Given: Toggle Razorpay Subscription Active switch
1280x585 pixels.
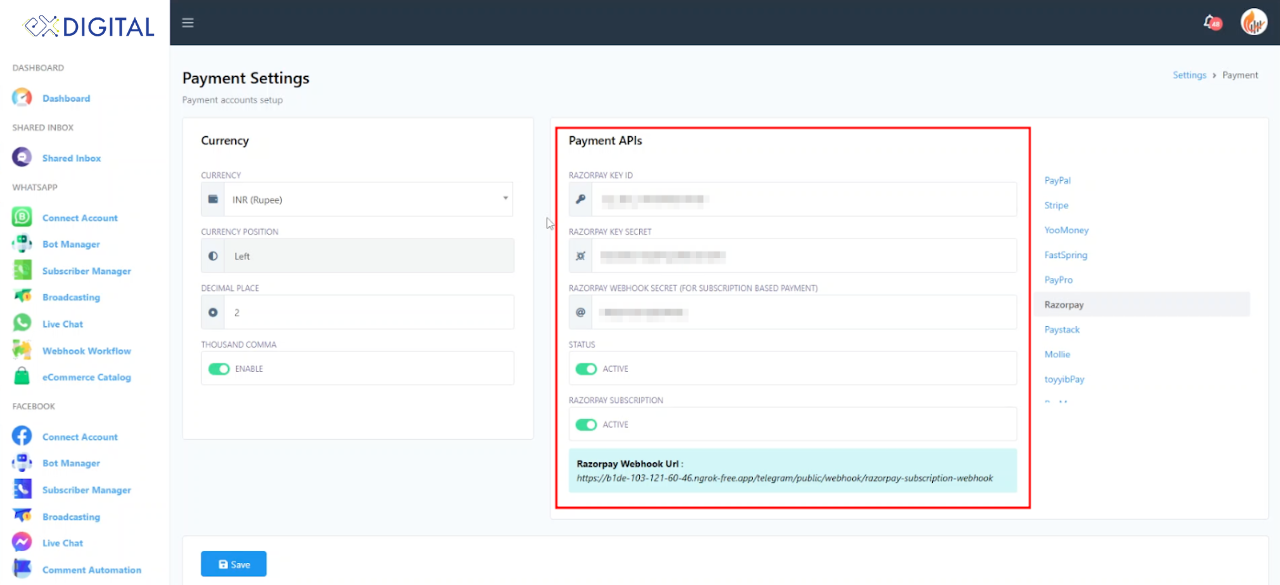Looking at the screenshot, I should tap(586, 425).
